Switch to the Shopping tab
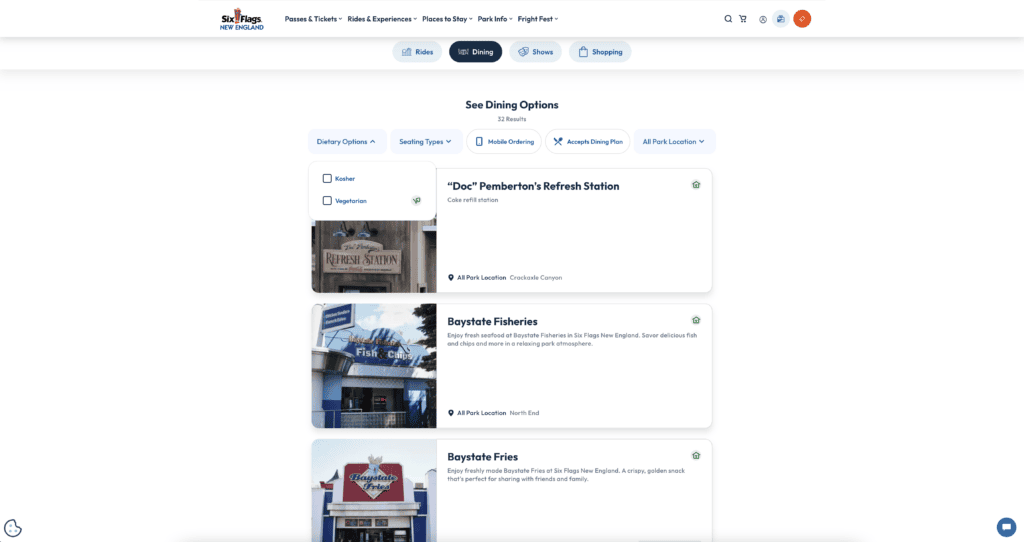 point(600,52)
